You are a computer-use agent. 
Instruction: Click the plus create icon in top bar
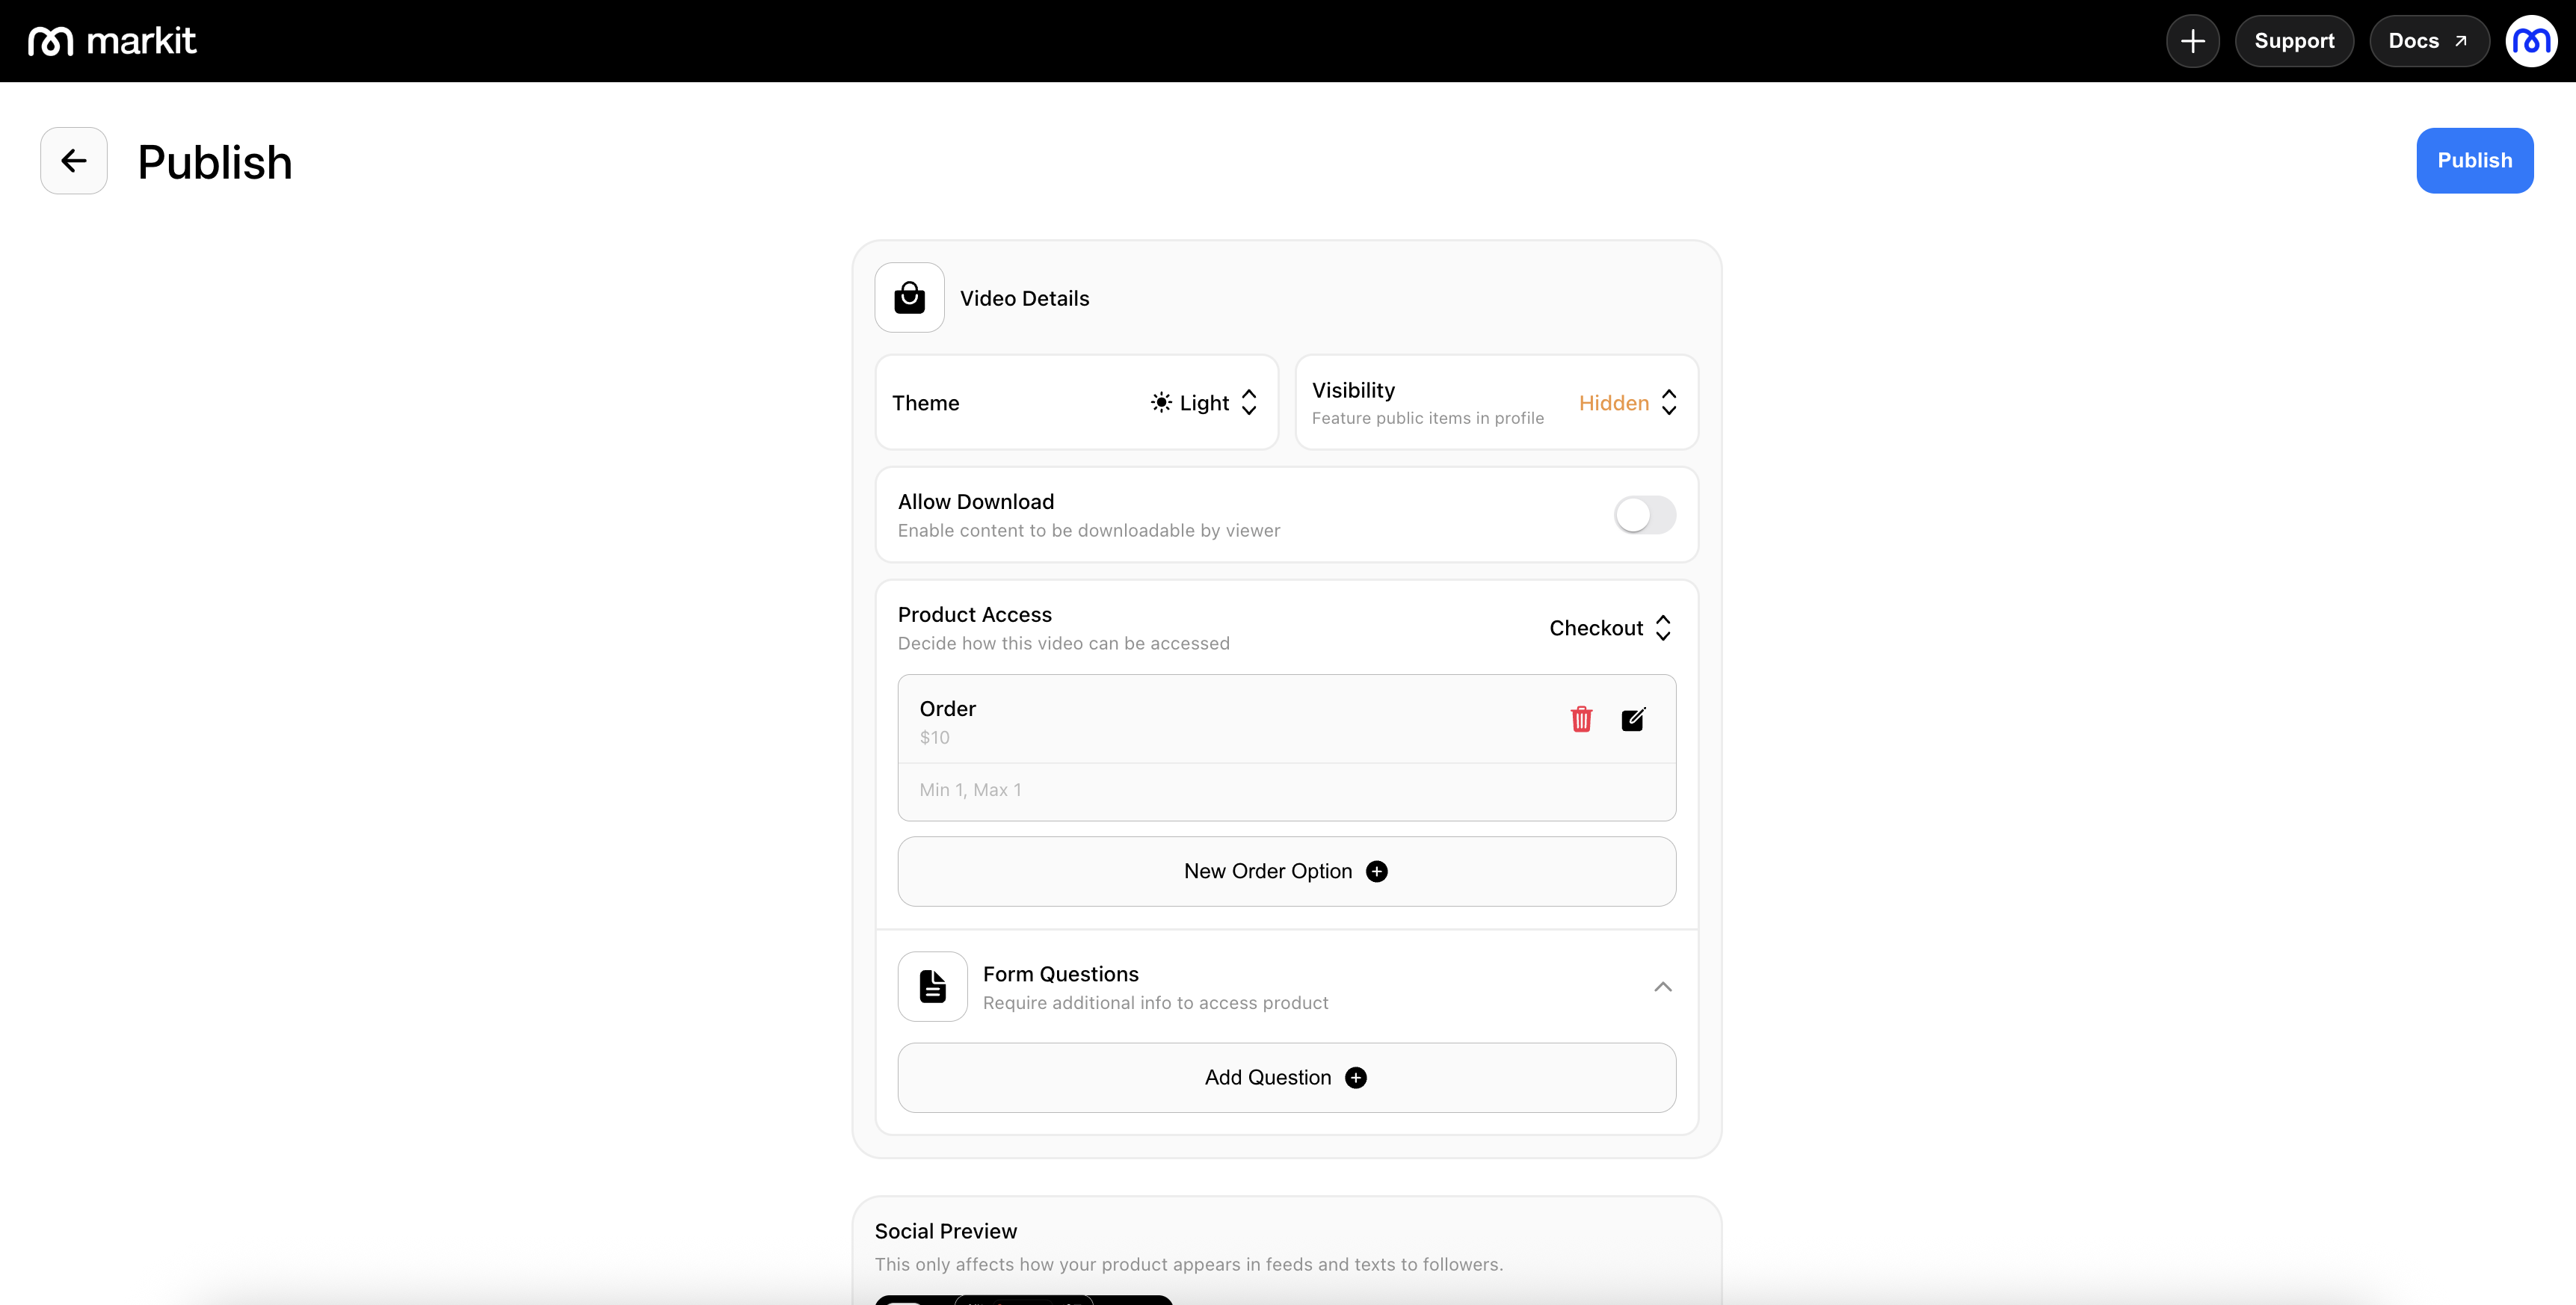(2192, 41)
